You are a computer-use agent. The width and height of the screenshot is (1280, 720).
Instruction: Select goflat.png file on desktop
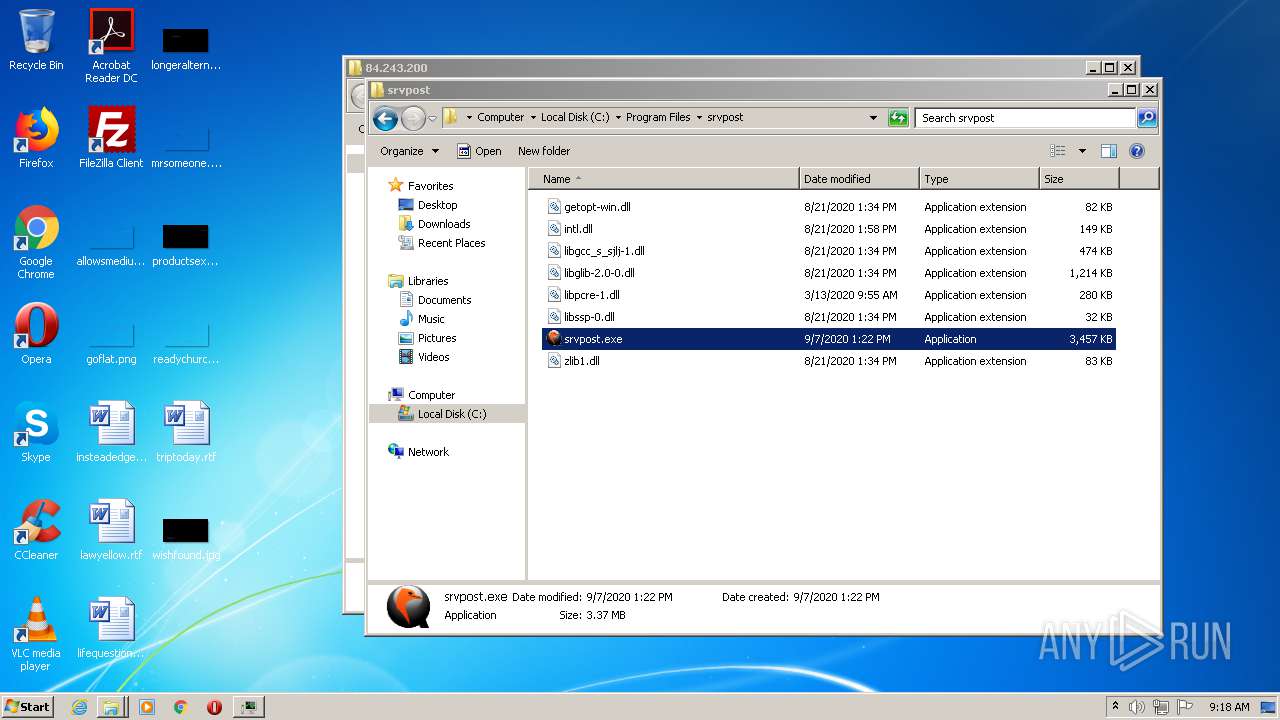(111, 341)
